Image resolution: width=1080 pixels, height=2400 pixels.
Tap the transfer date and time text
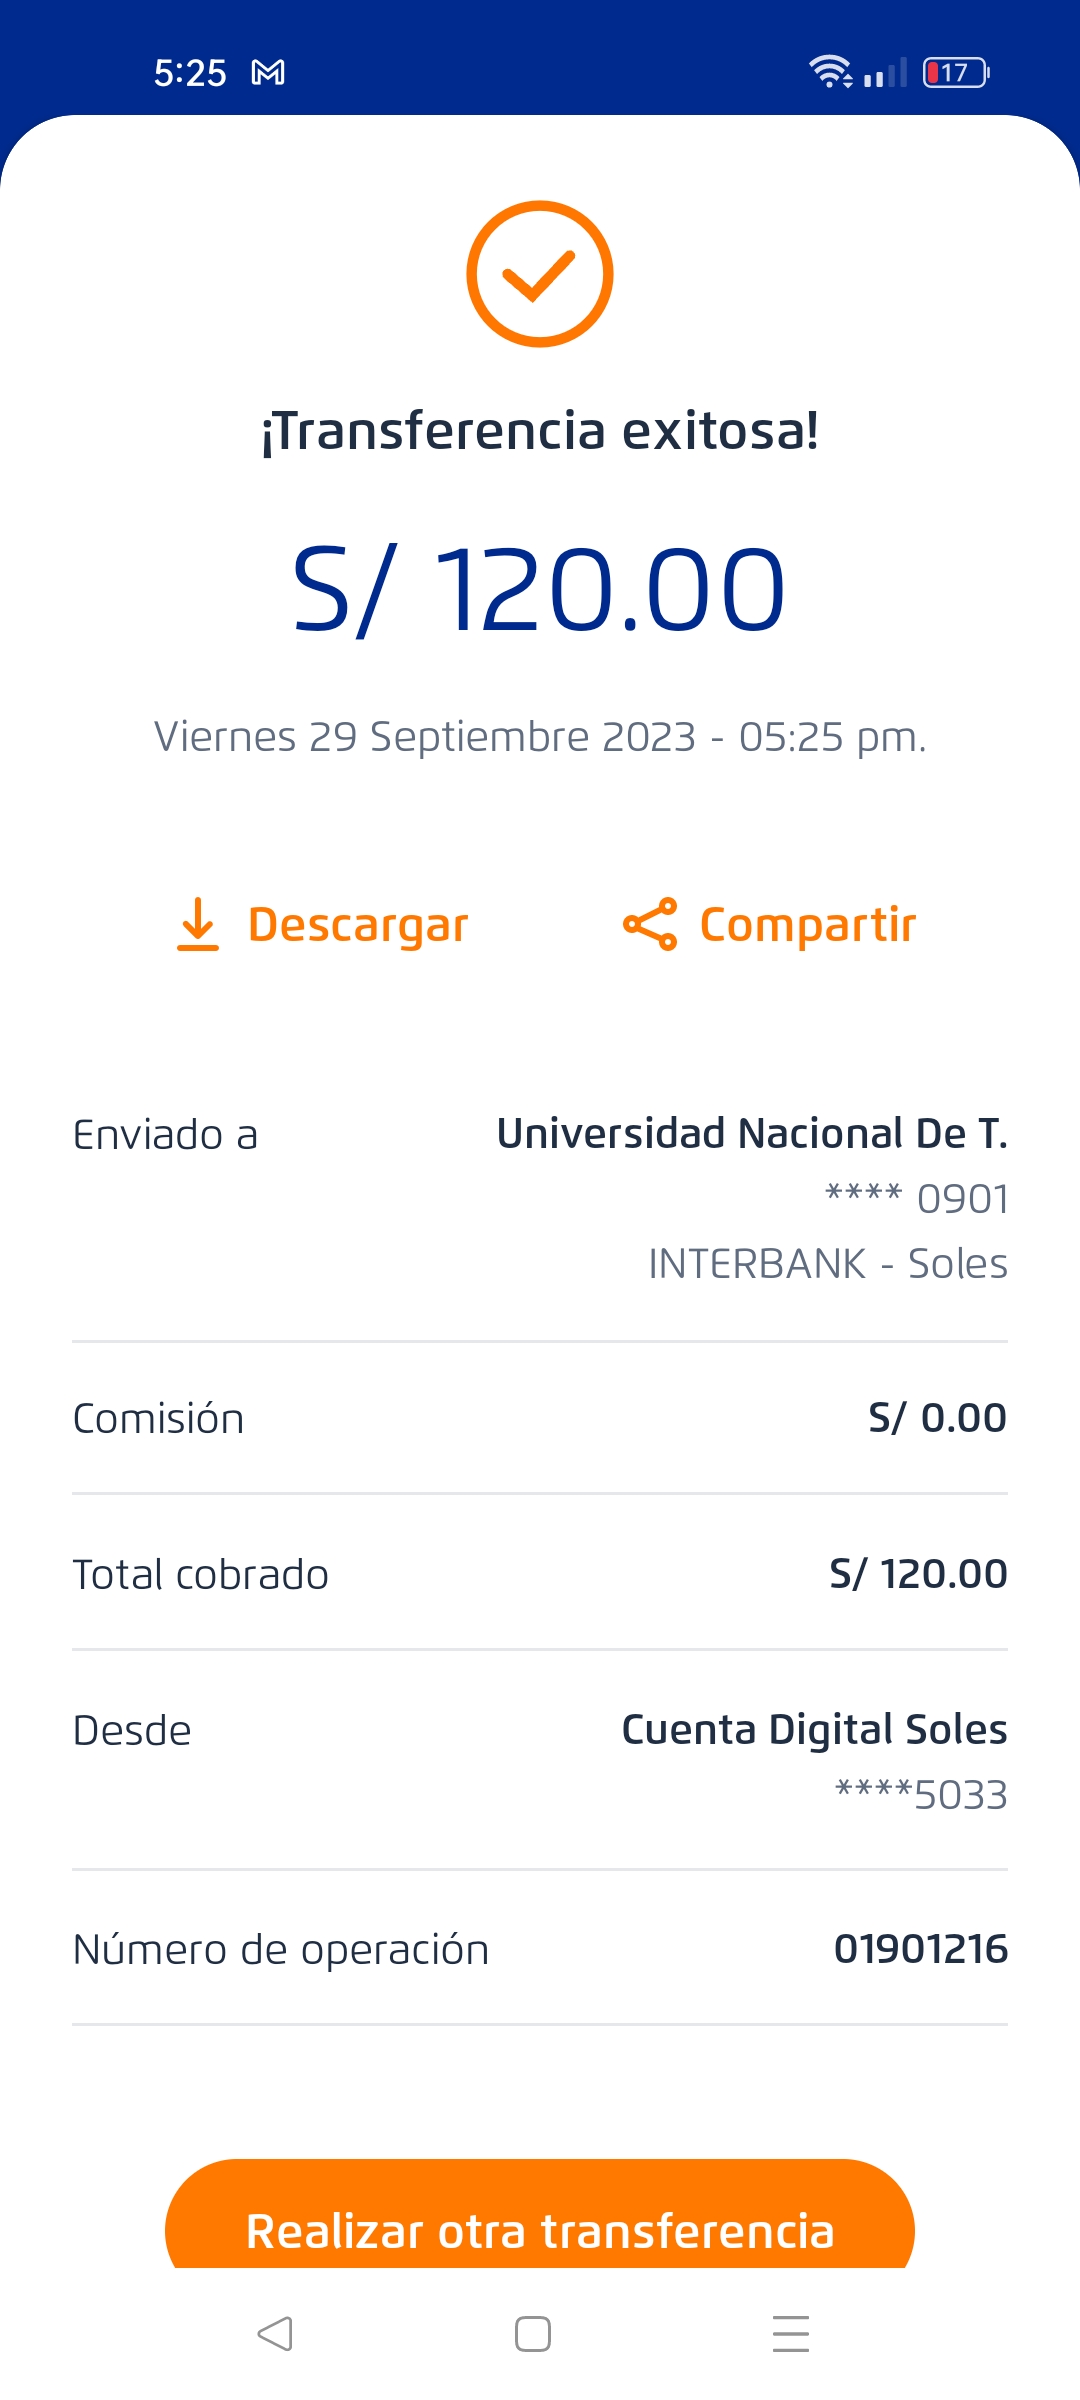point(540,737)
